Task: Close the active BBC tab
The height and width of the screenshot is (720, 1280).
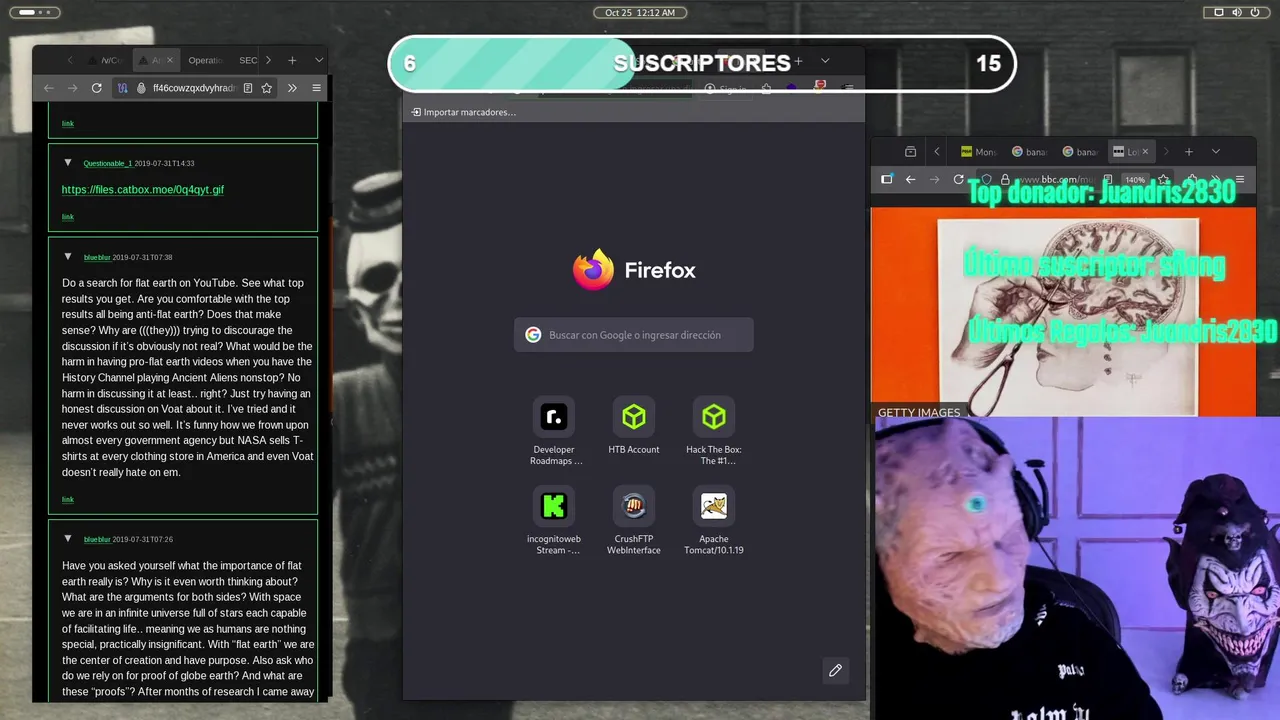Action: point(1145,152)
